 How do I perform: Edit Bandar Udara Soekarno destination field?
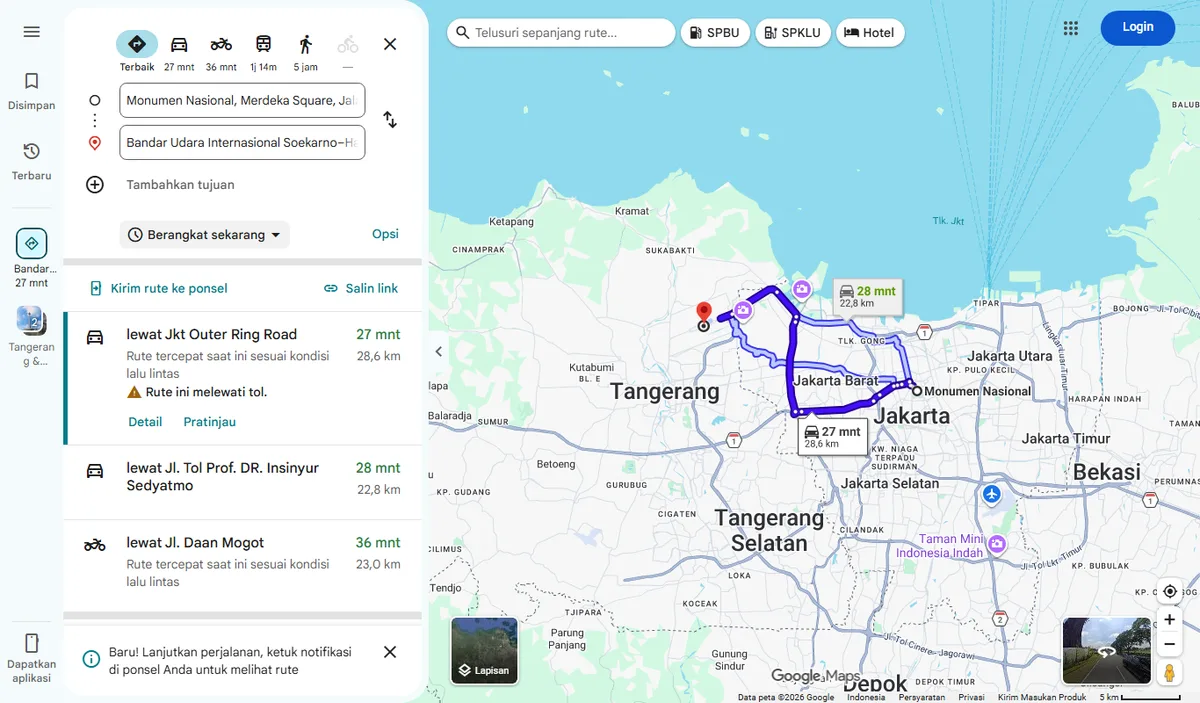(x=242, y=142)
